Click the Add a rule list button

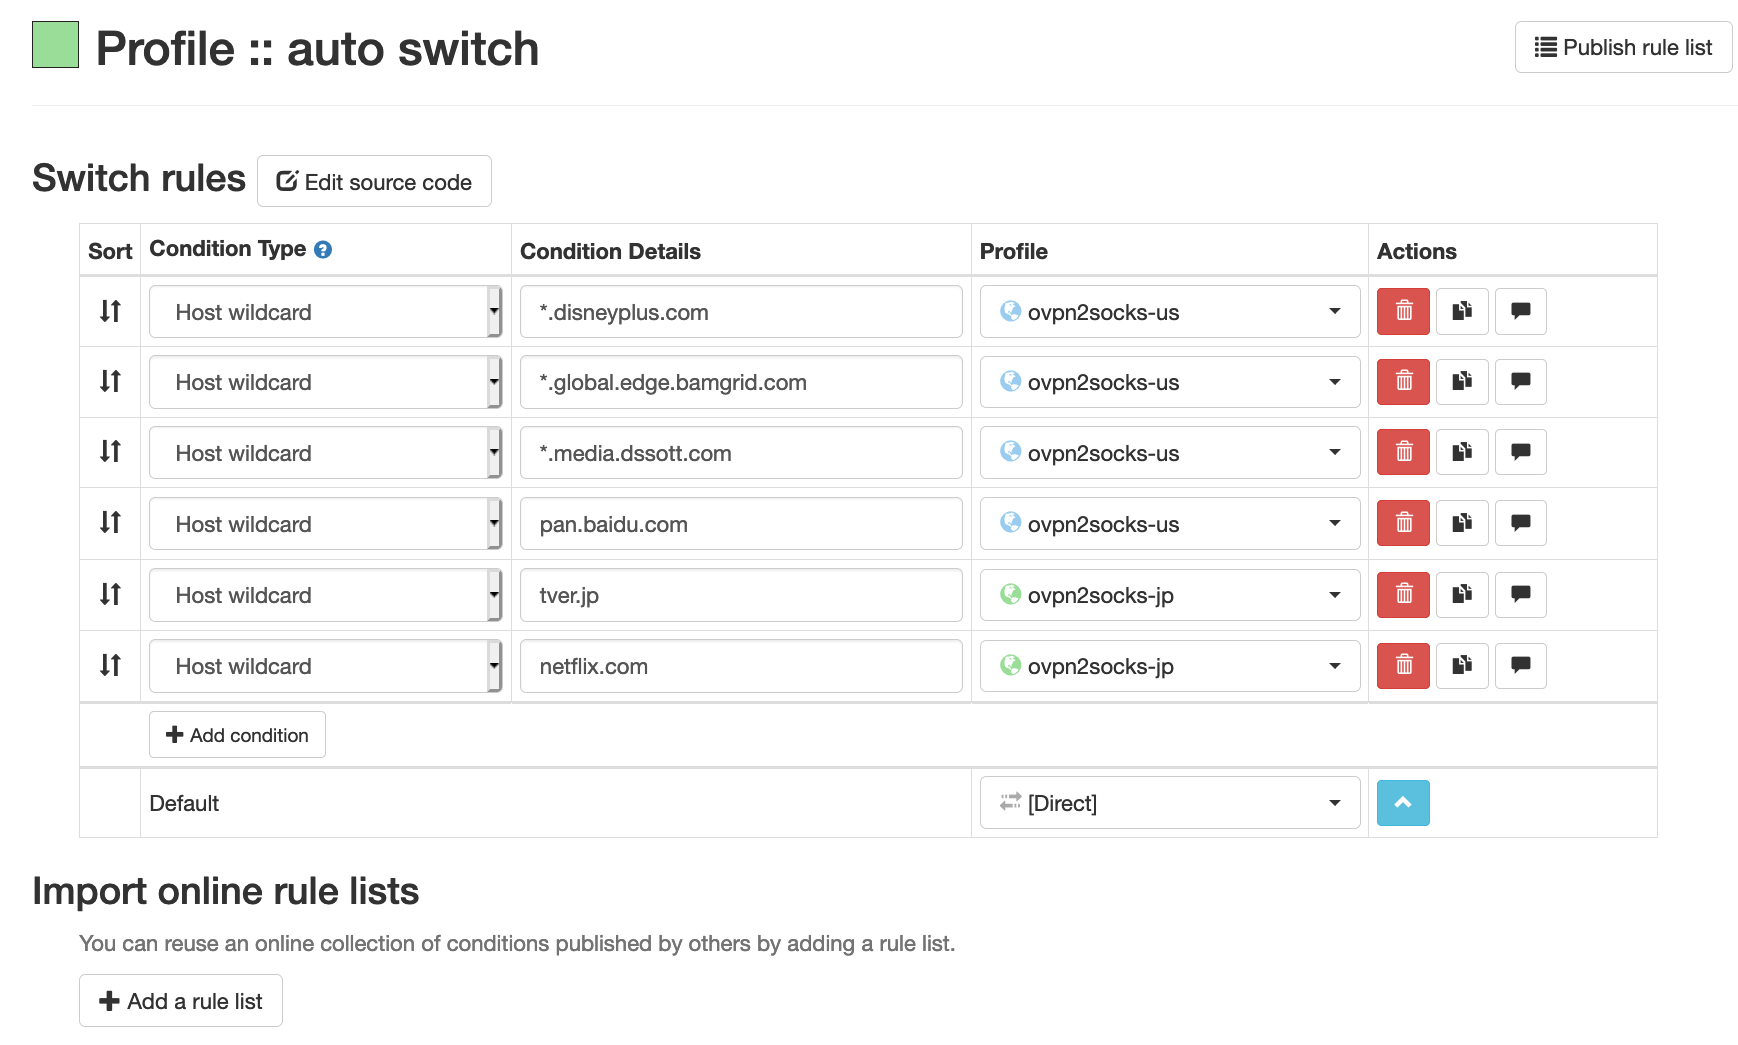click(x=181, y=1001)
